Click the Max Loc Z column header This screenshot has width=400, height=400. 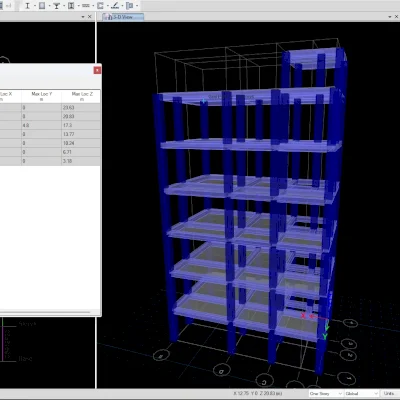coord(82,96)
